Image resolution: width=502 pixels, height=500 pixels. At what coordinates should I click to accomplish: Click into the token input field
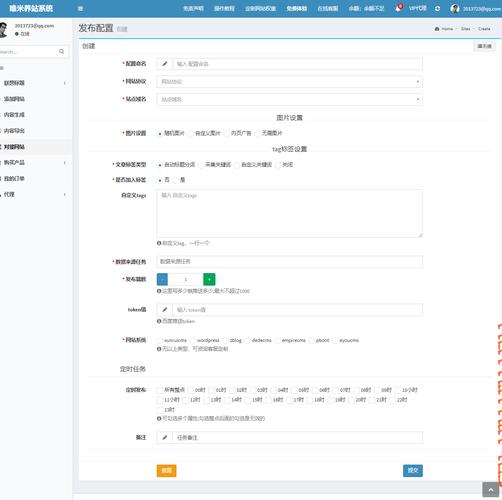pyautogui.click(x=297, y=310)
